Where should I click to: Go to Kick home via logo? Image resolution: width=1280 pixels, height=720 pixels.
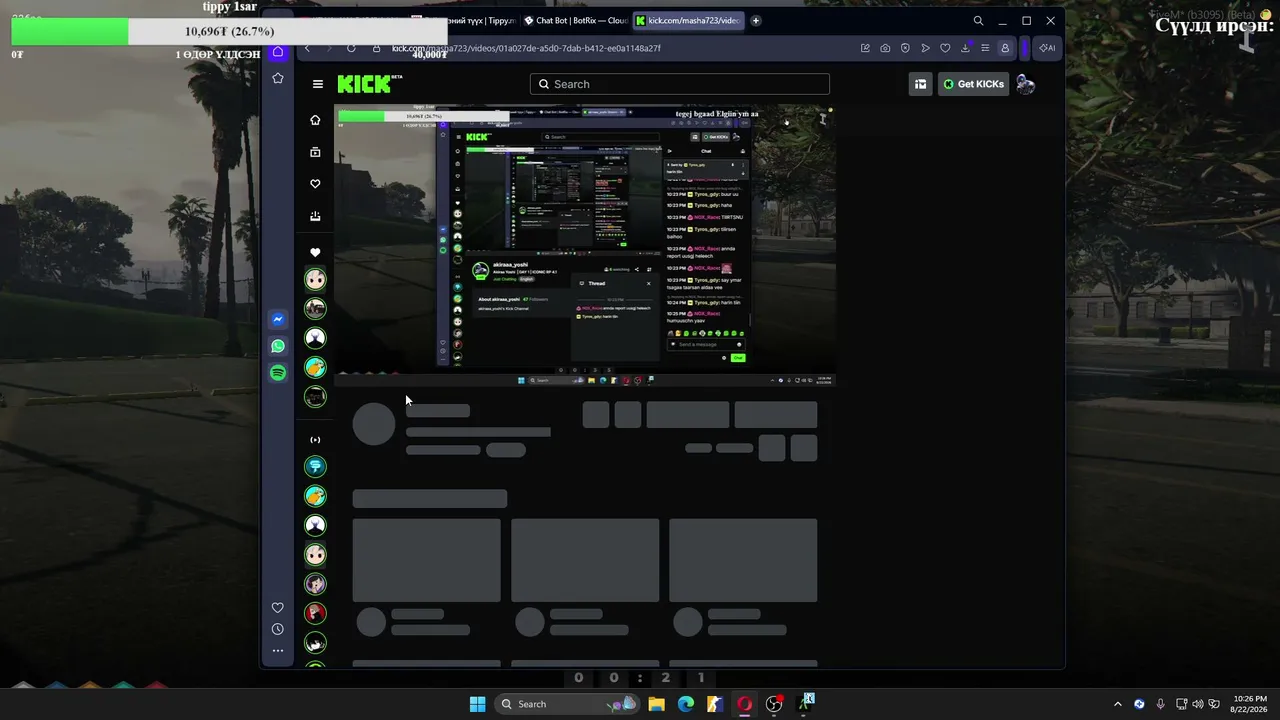tap(369, 84)
